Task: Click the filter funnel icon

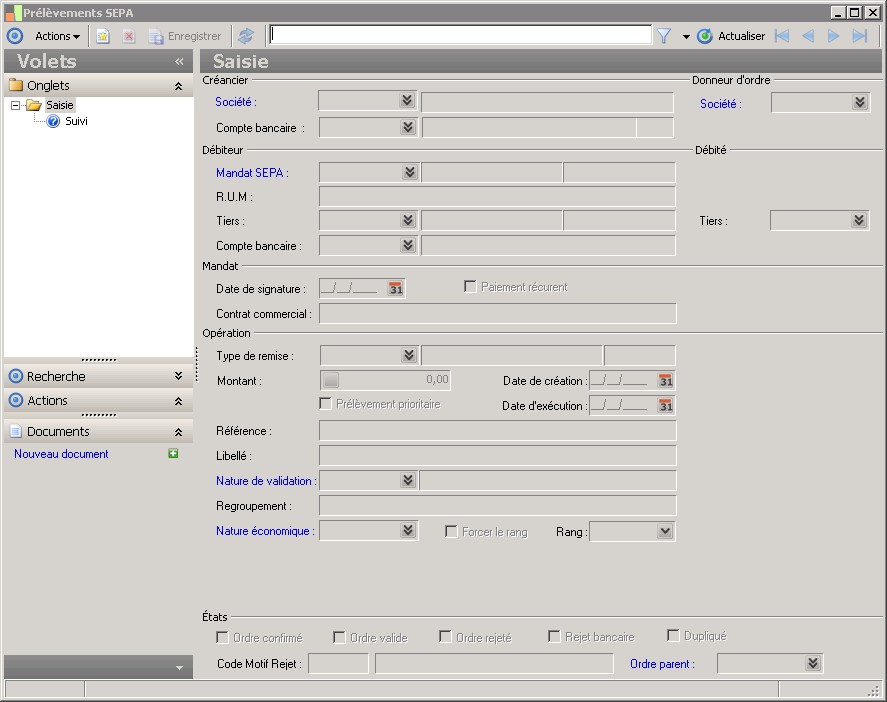Action: click(x=664, y=36)
